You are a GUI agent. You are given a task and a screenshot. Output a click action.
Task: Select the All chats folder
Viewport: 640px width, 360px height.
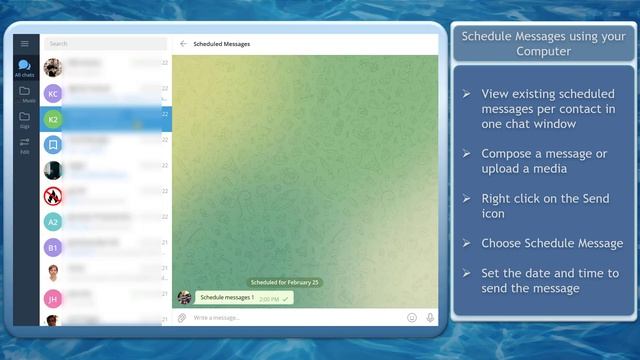click(x=24, y=68)
